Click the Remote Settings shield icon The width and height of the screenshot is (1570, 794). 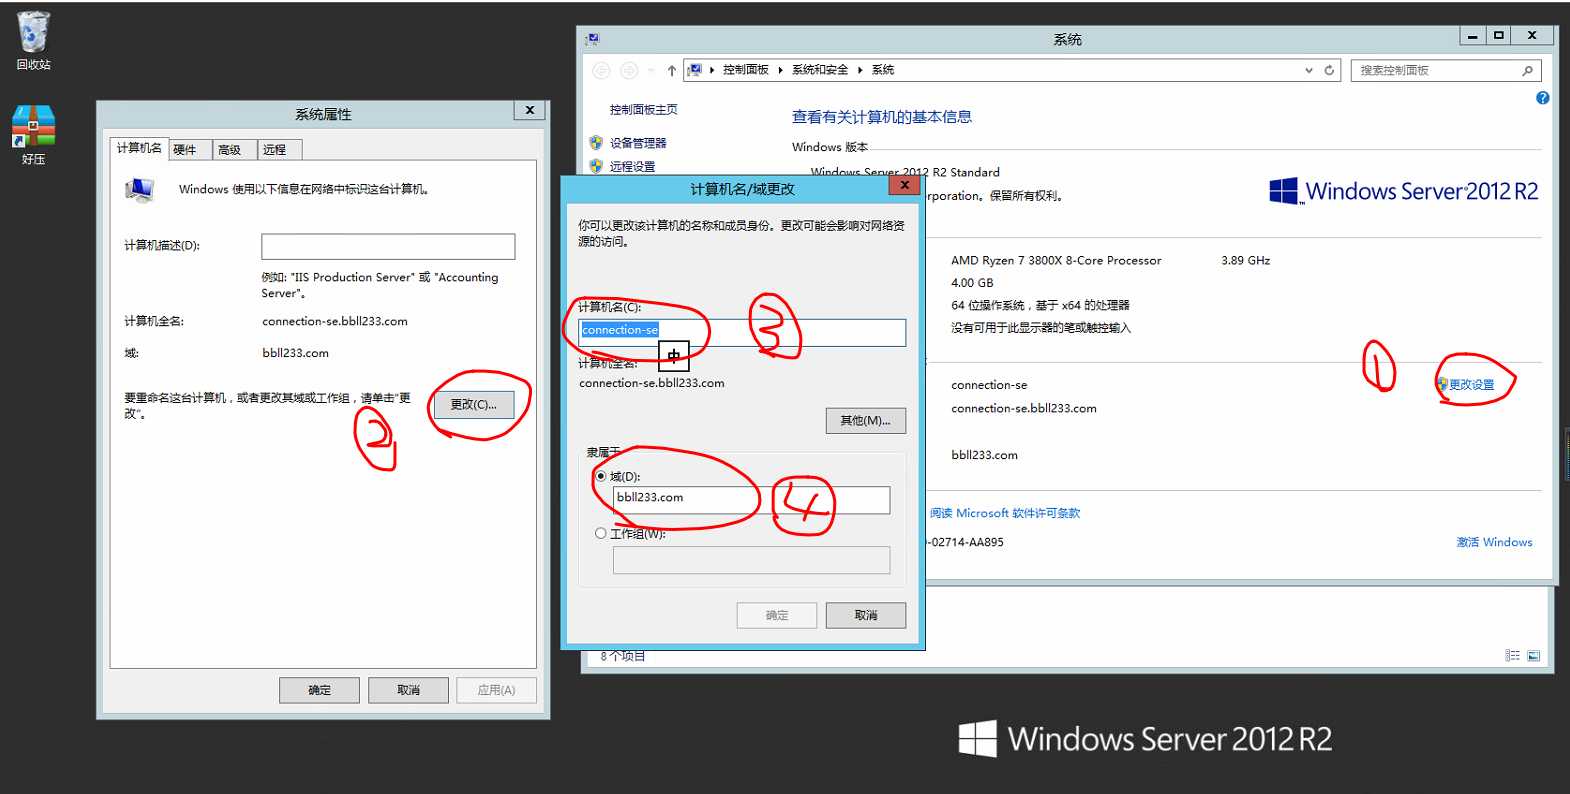(597, 166)
